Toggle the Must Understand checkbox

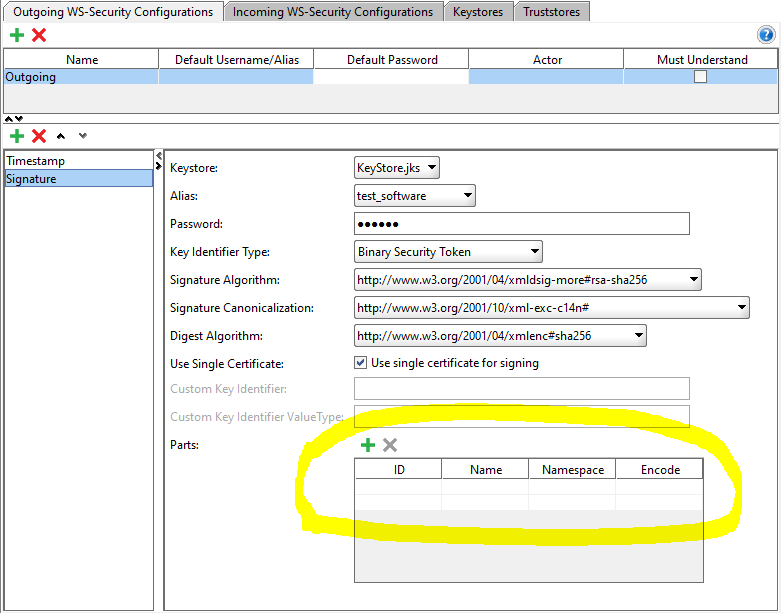tap(700, 77)
